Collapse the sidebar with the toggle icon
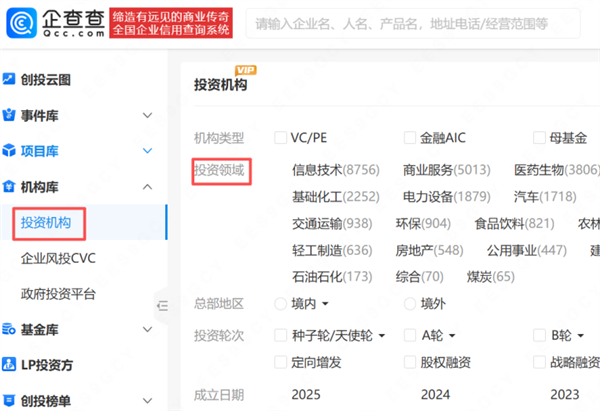600x411 pixels. click(x=162, y=305)
